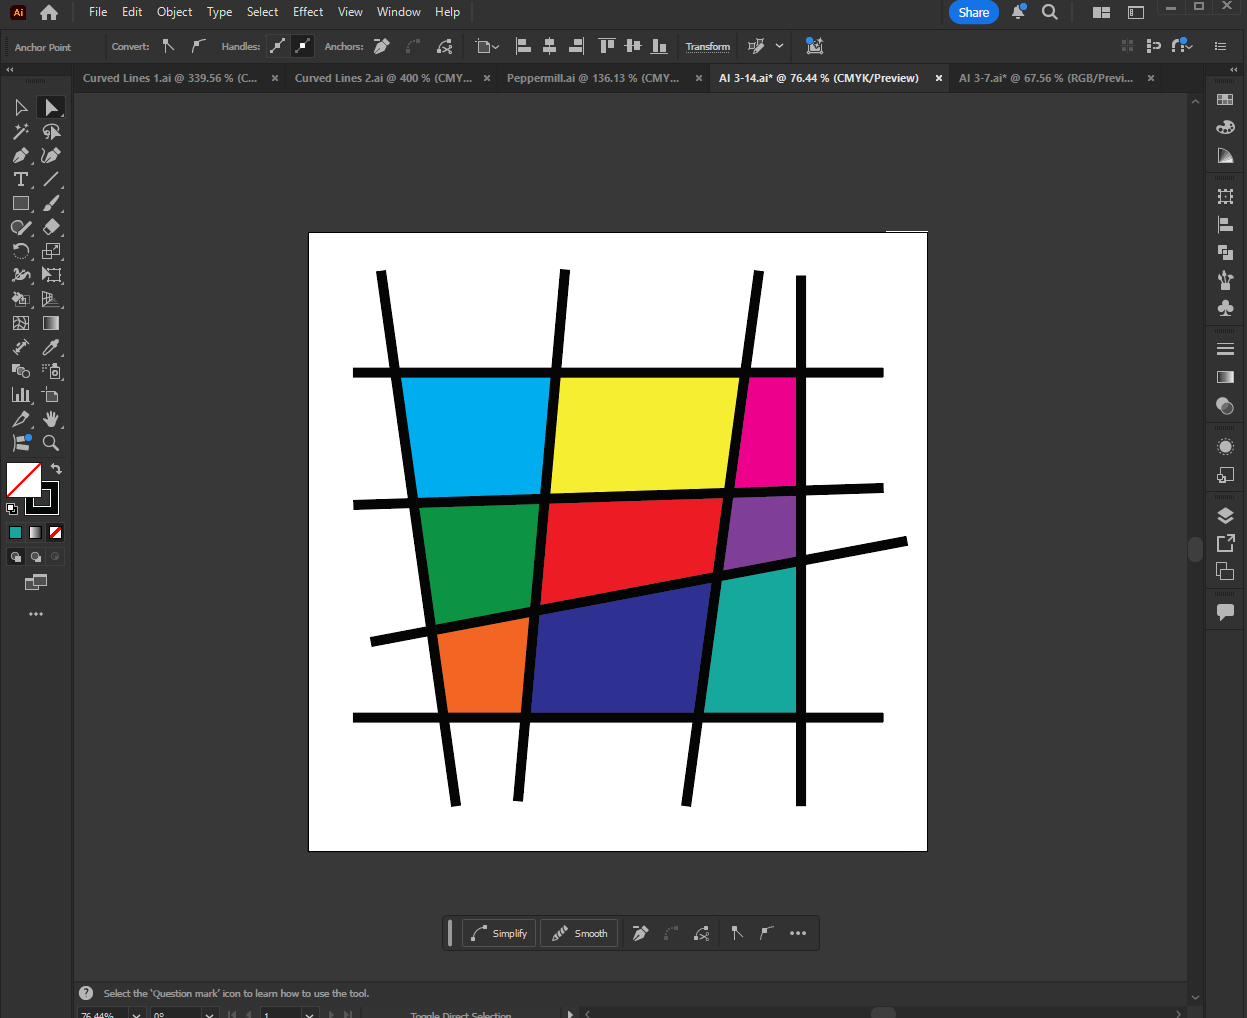Open the Stroke panel icon
This screenshot has height=1018, width=1247.
click(x=1225, y=349)
